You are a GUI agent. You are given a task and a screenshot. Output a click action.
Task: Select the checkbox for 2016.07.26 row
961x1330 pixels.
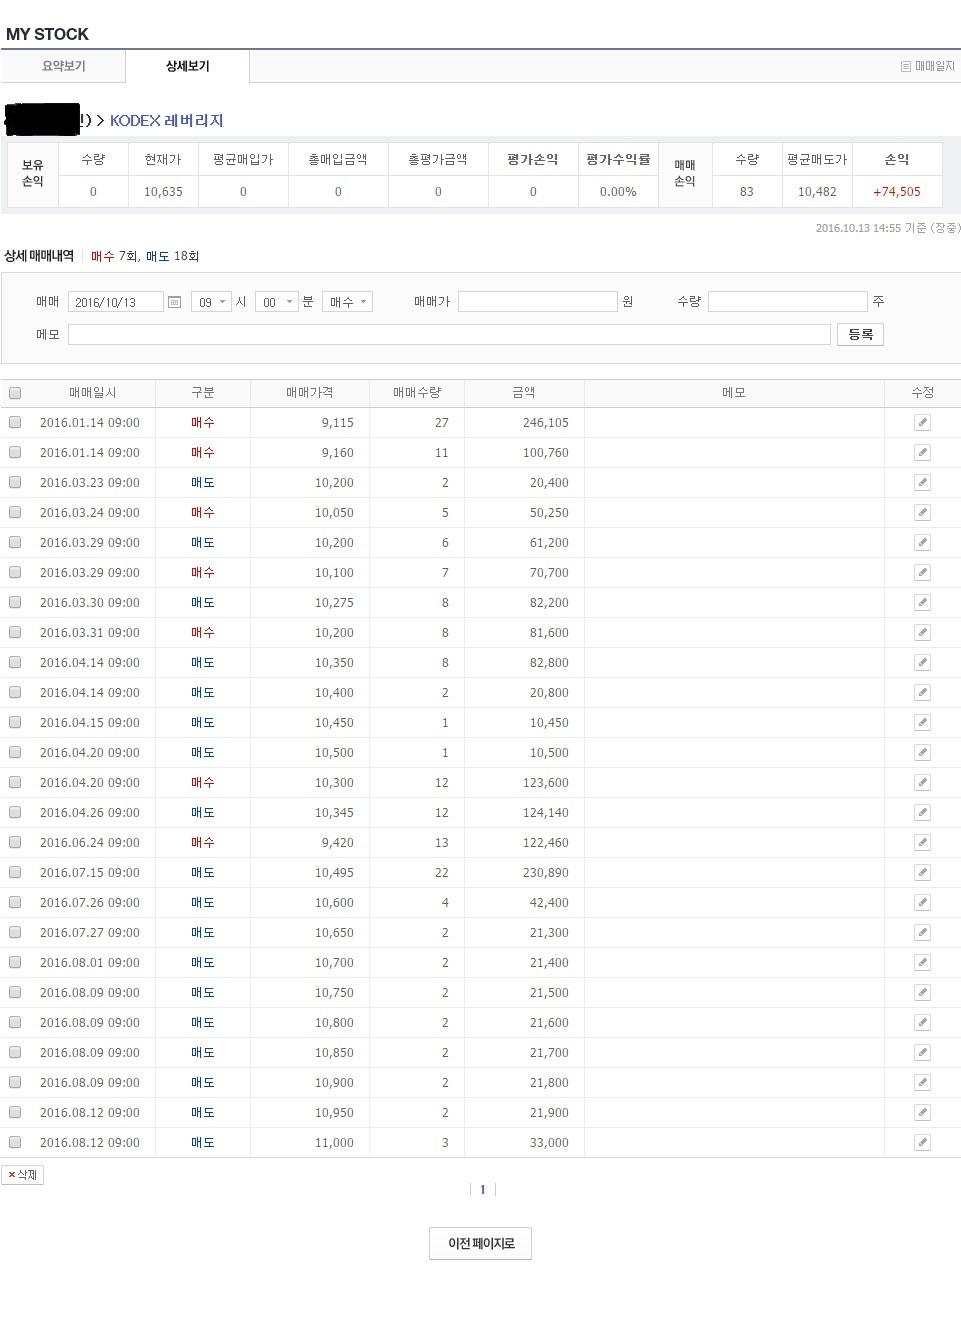point(15,902)
